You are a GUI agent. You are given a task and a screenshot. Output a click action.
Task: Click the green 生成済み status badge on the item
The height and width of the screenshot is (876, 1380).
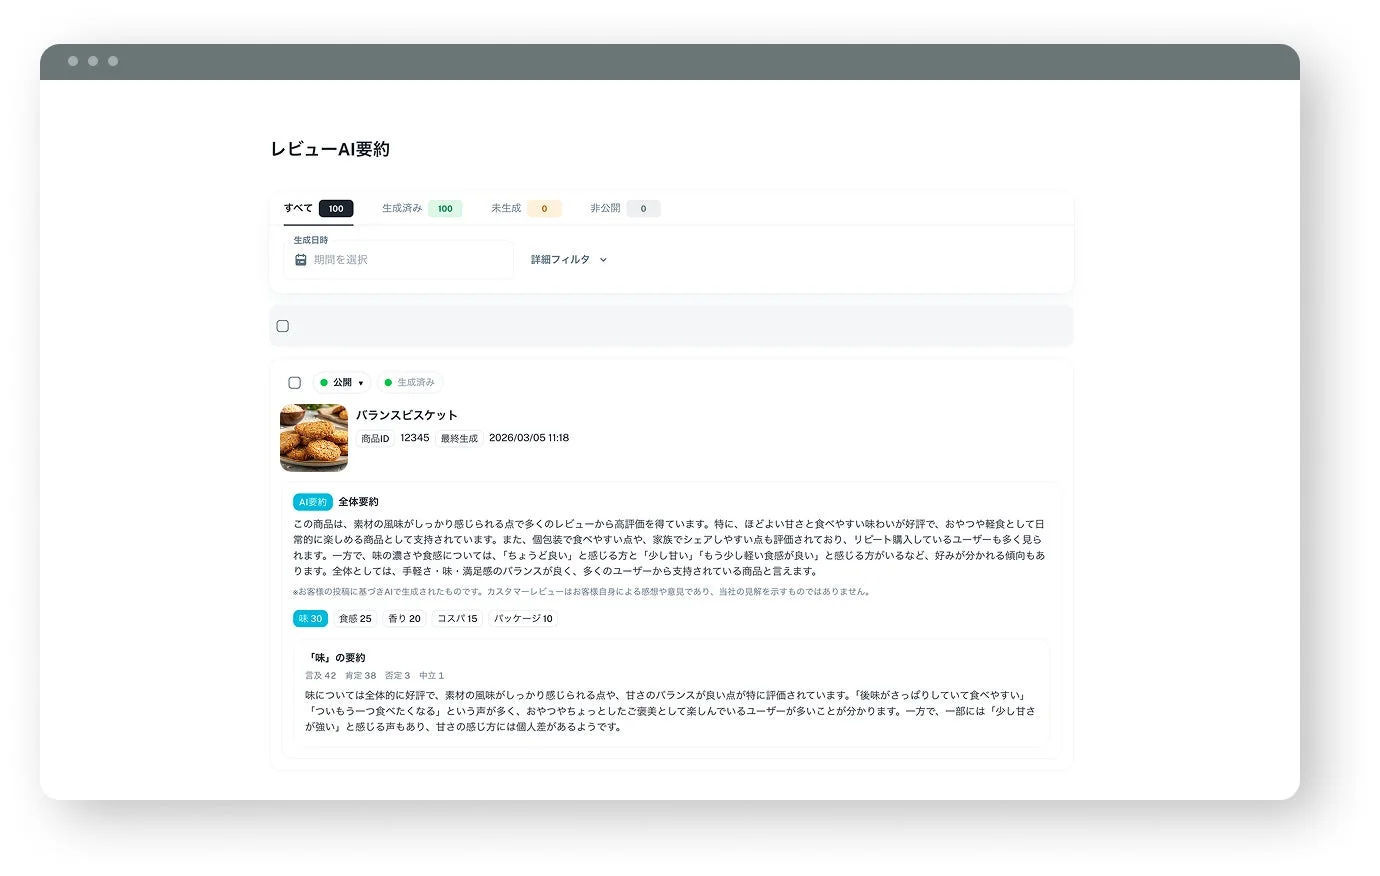tap(409, 381)
